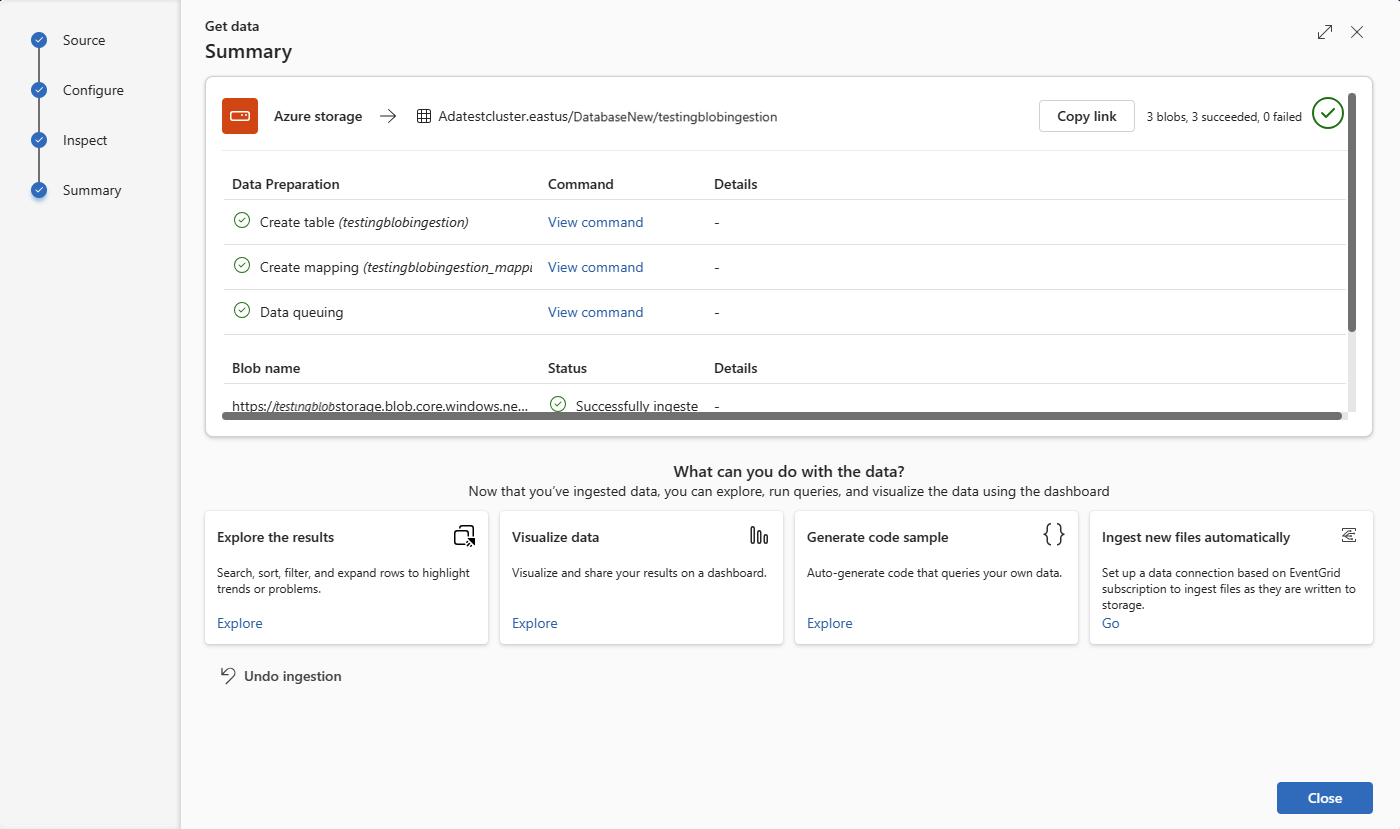Screen dimensions: 1400x829
Task: Click the Summary step circle icon
Action: (x=39, y=190)
